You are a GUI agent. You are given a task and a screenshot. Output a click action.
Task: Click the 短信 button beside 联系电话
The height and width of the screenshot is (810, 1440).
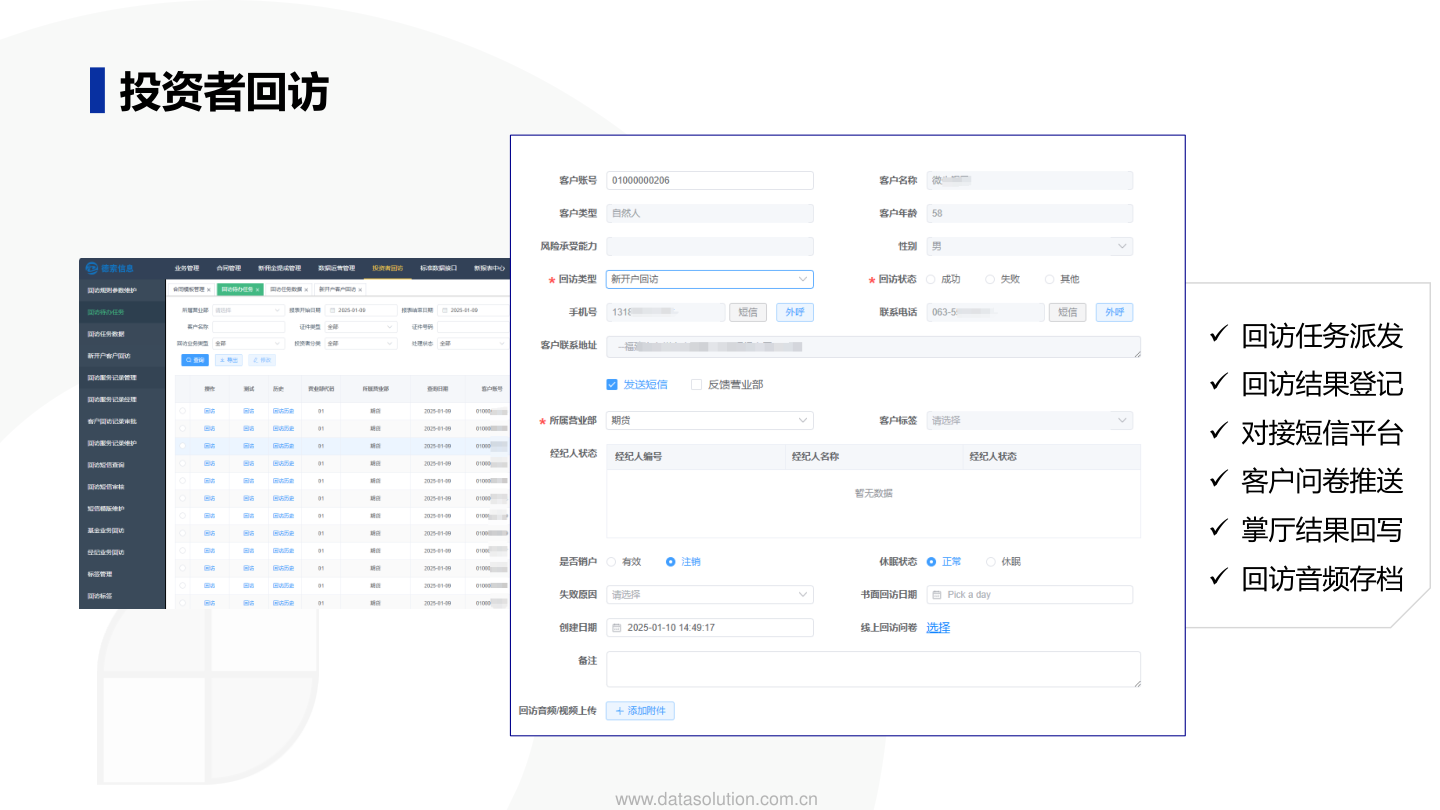[x=1067, y=313]
